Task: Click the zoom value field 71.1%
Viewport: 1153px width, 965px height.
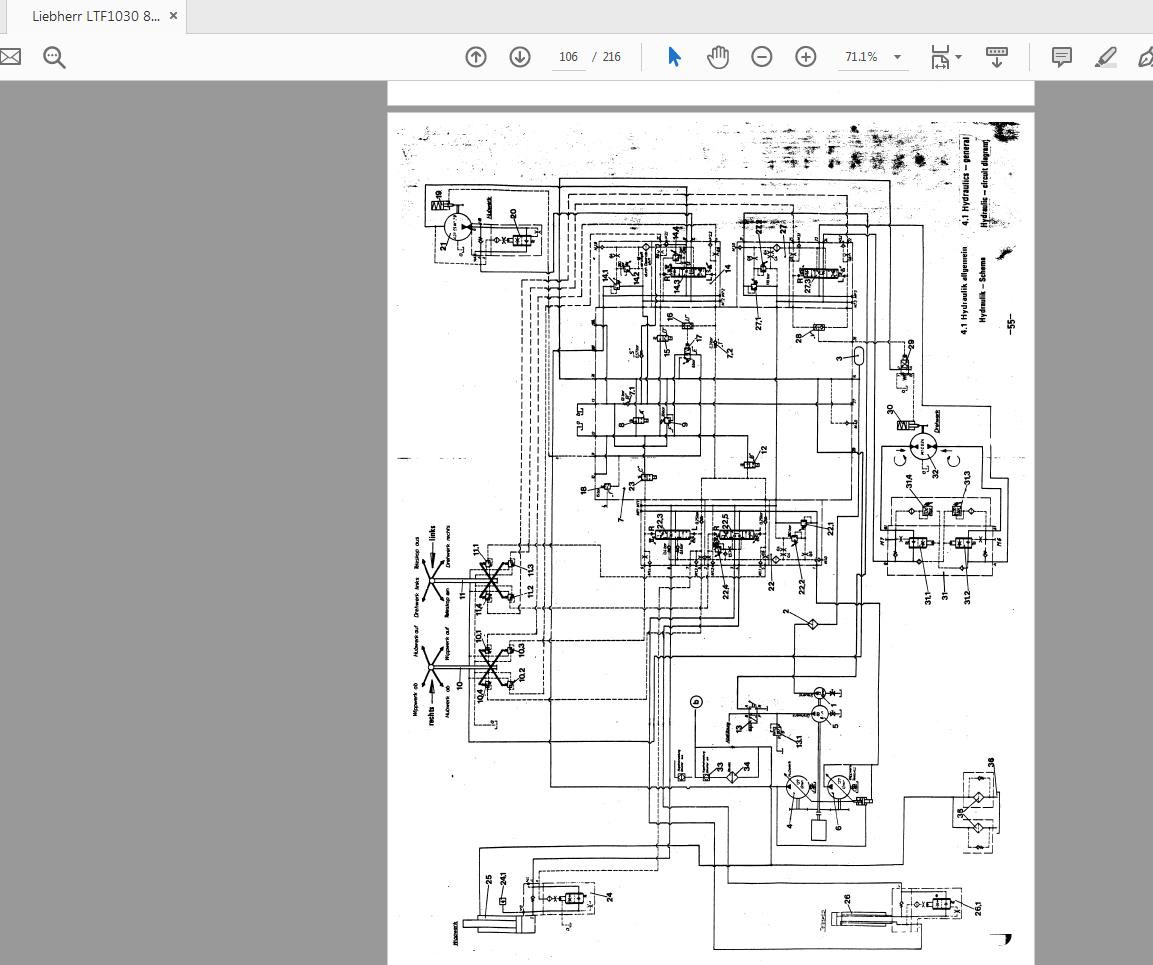Action: coord(861,57)
